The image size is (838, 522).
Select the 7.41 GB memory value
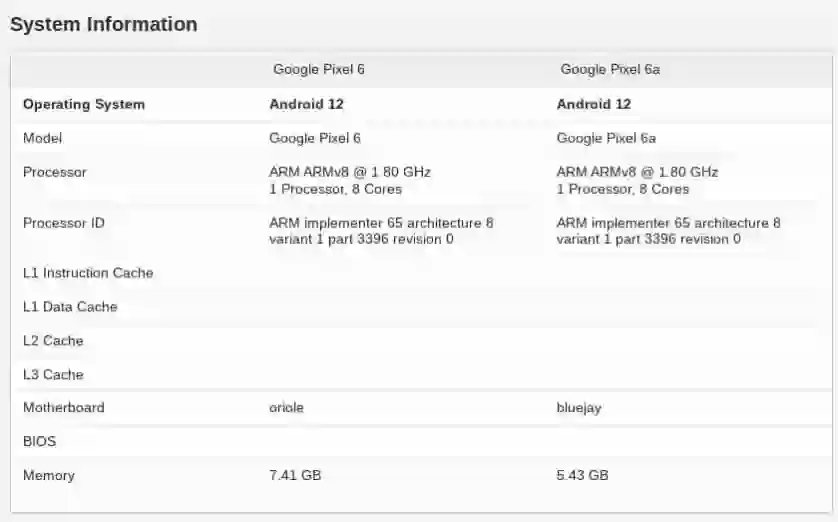pyautogui.click(x=295, y=476)
